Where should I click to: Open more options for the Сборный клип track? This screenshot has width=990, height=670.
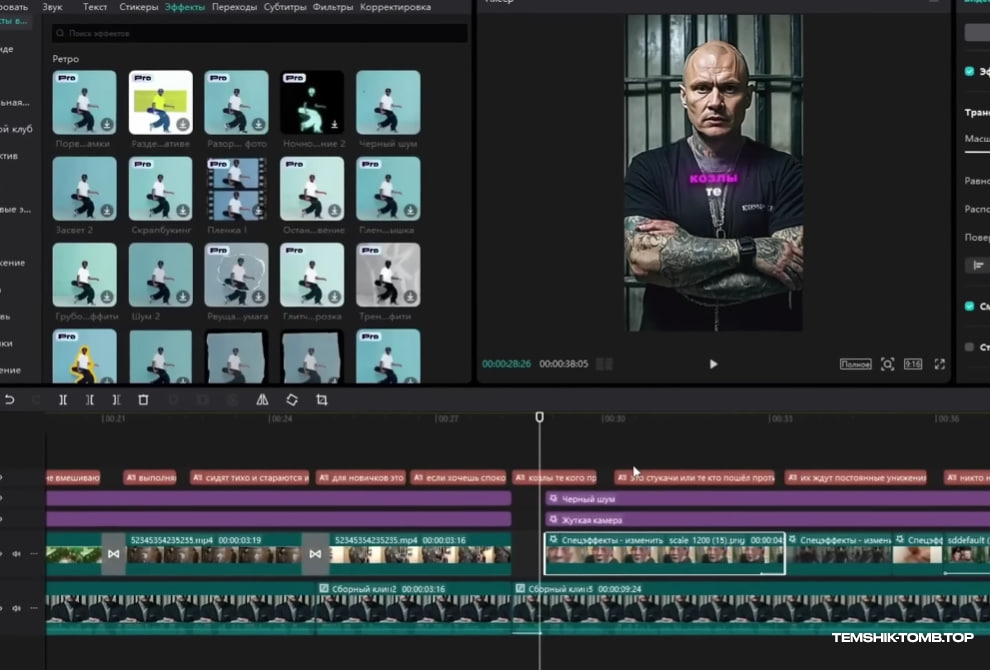click(x=34, y=608)
